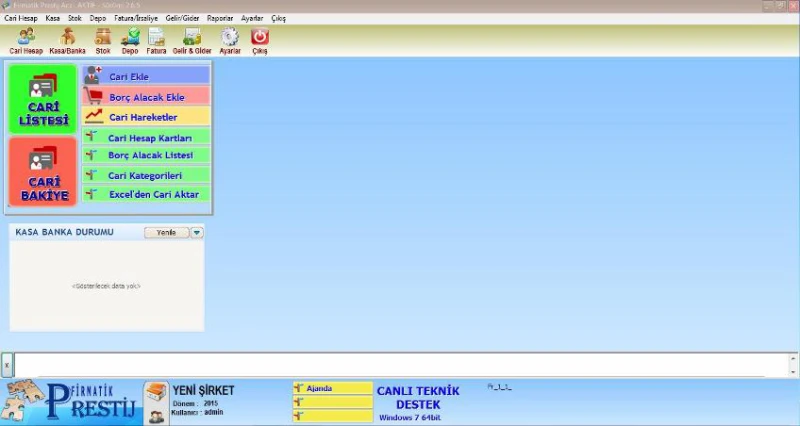
Task: Click the YENİ ŞİRKET company name
Action: pyautogui.click(x=203, y=391)
